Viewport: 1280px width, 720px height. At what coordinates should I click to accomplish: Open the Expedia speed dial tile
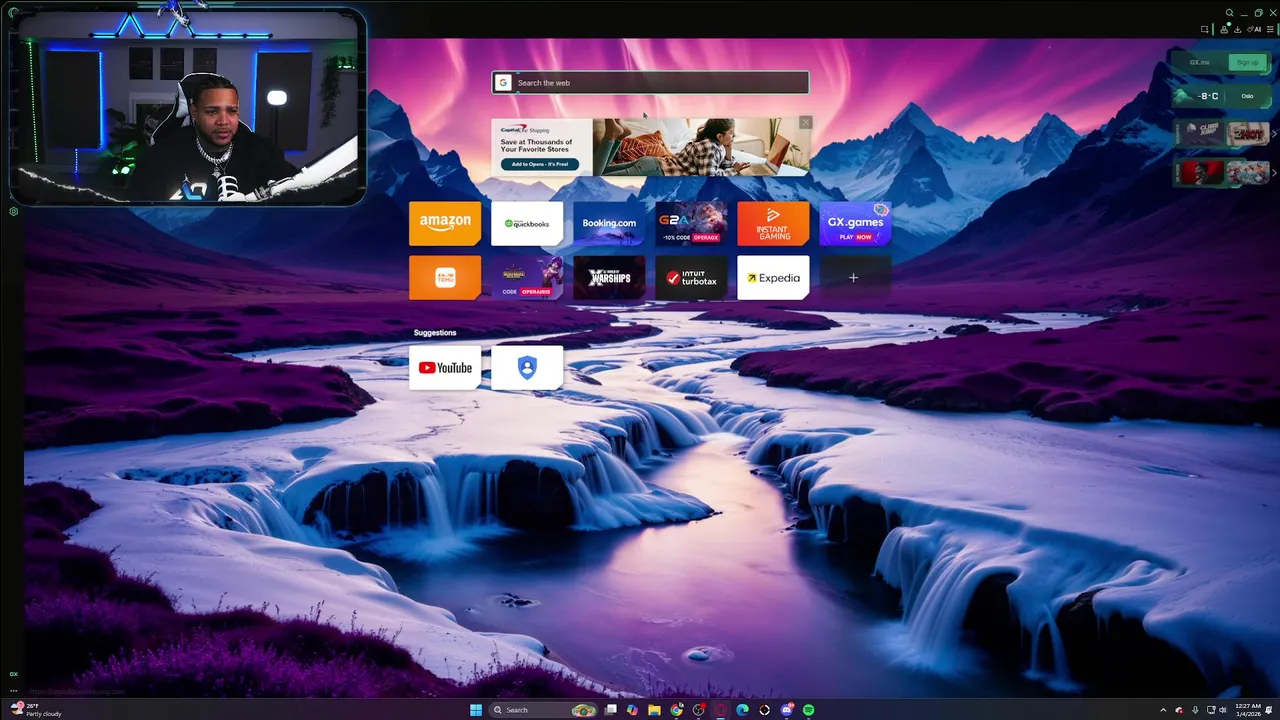tap(773, 278)
